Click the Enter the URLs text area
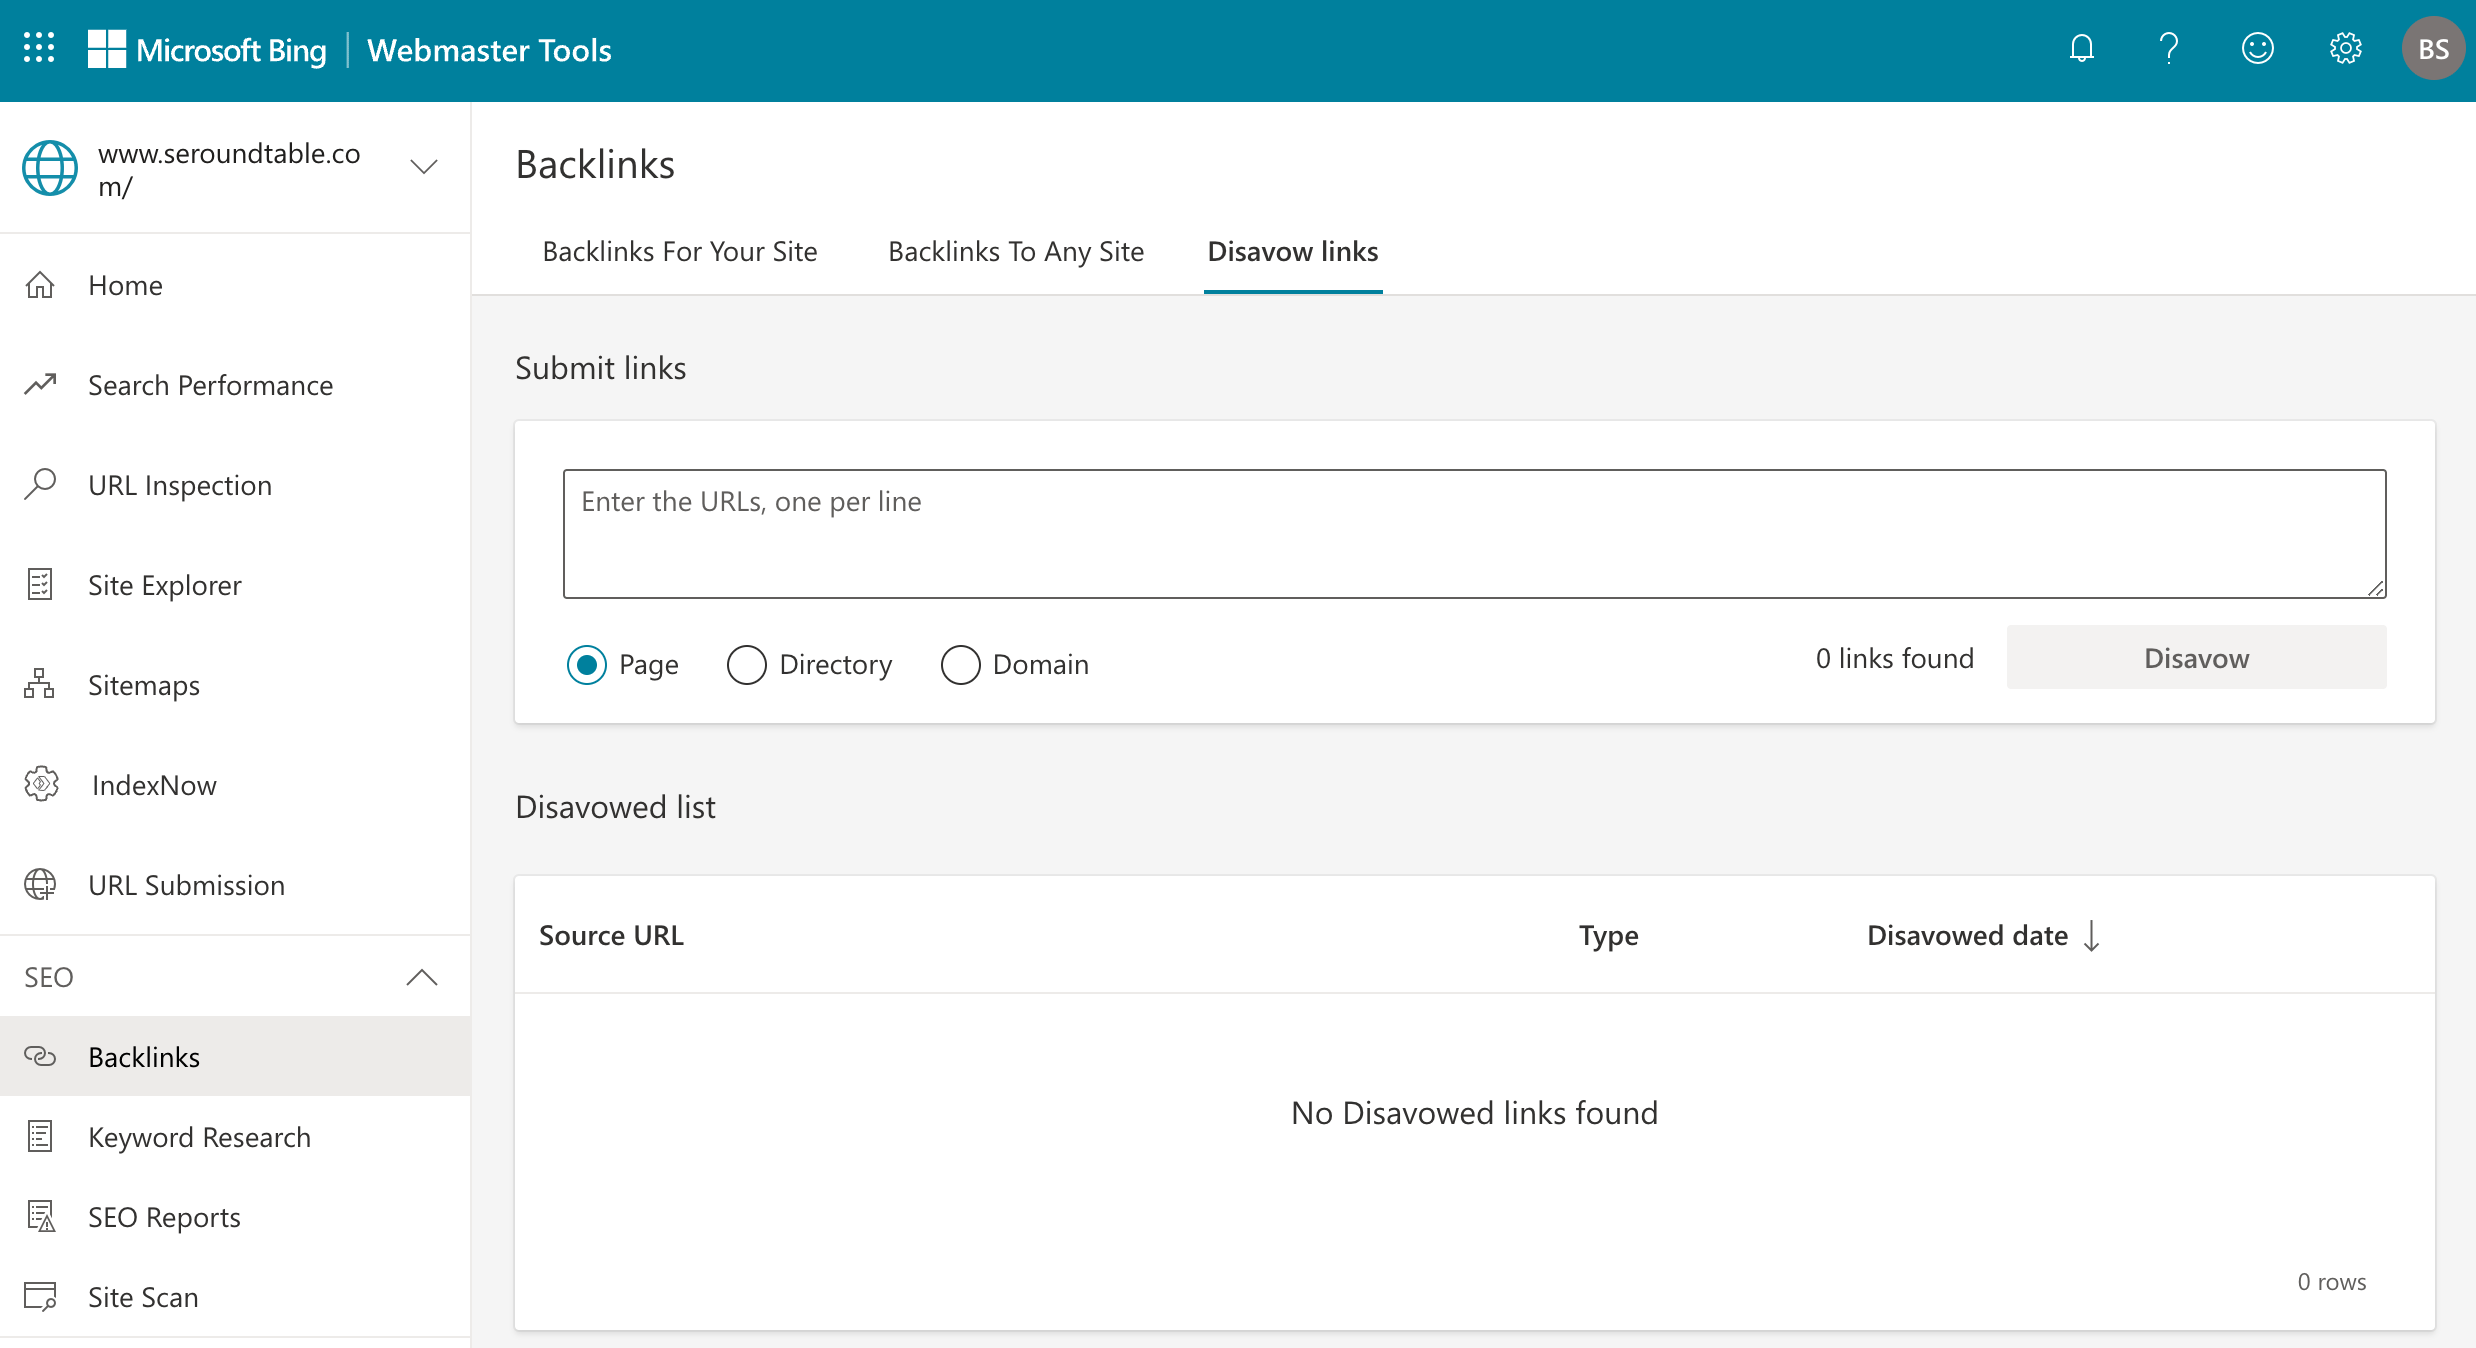The width and height of the screenshot is (2476, 1348). (x=1474, y=534)
